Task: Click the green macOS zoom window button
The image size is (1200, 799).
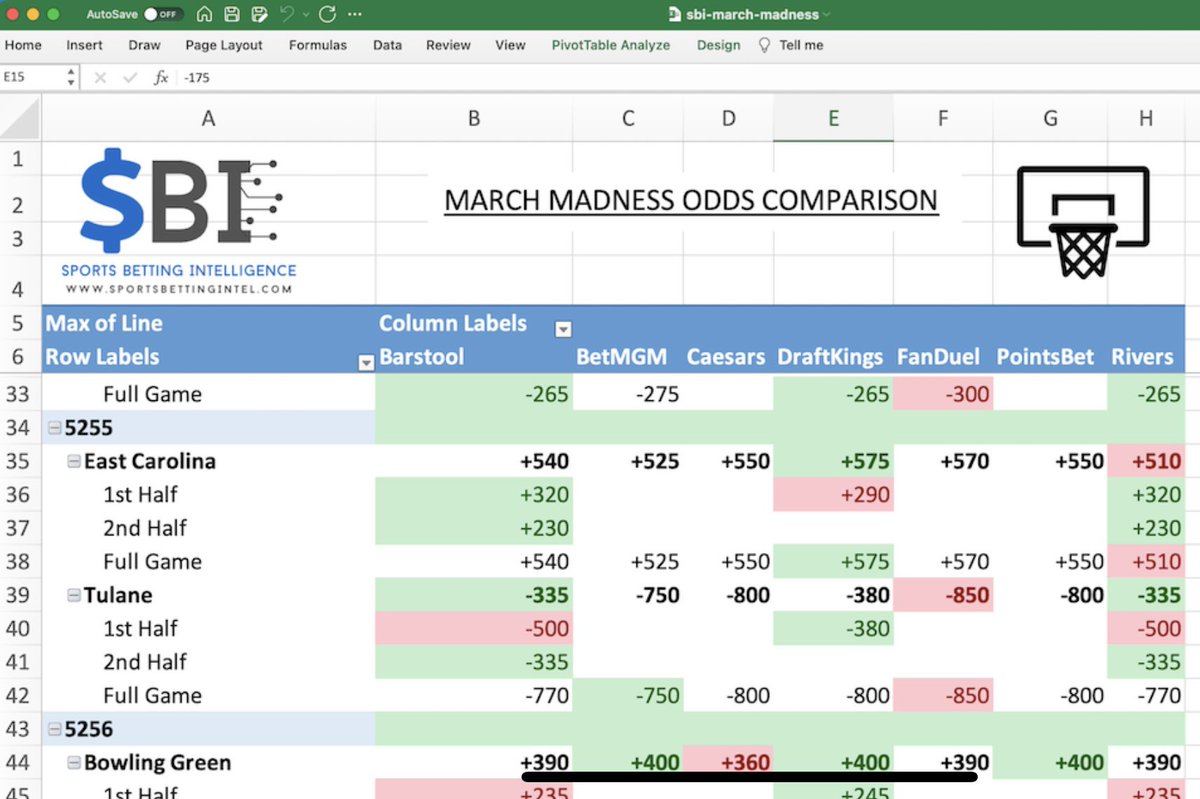Action: (x=52, y=15)
